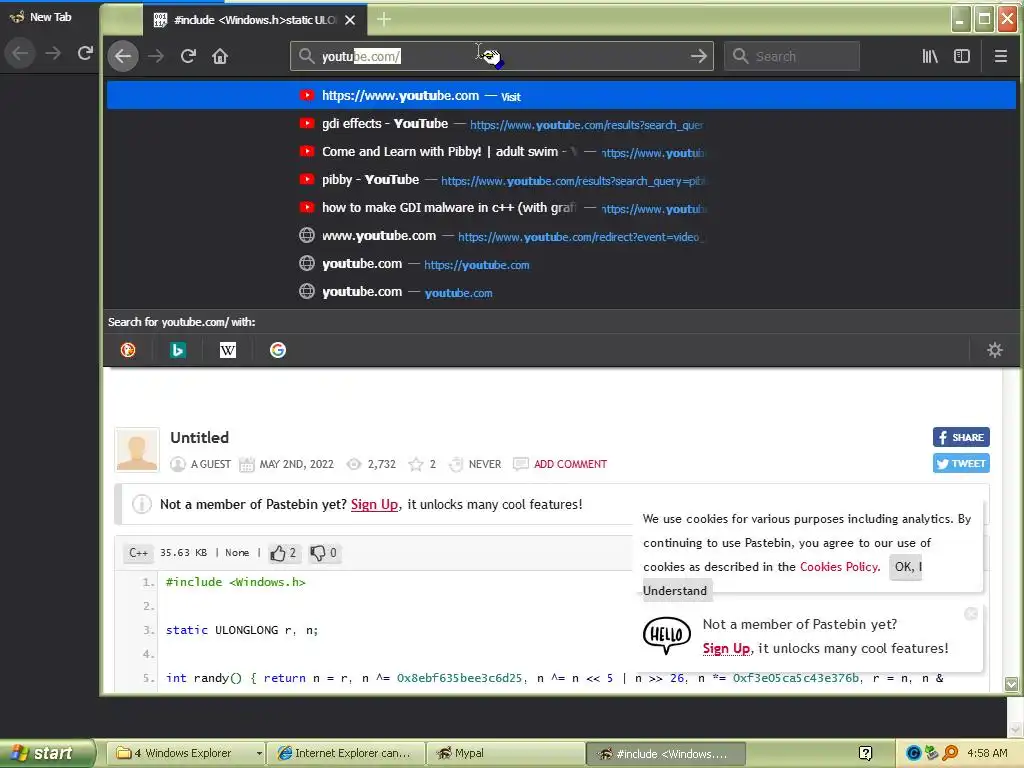Click the Search box in the toolbar

(792, 56)
